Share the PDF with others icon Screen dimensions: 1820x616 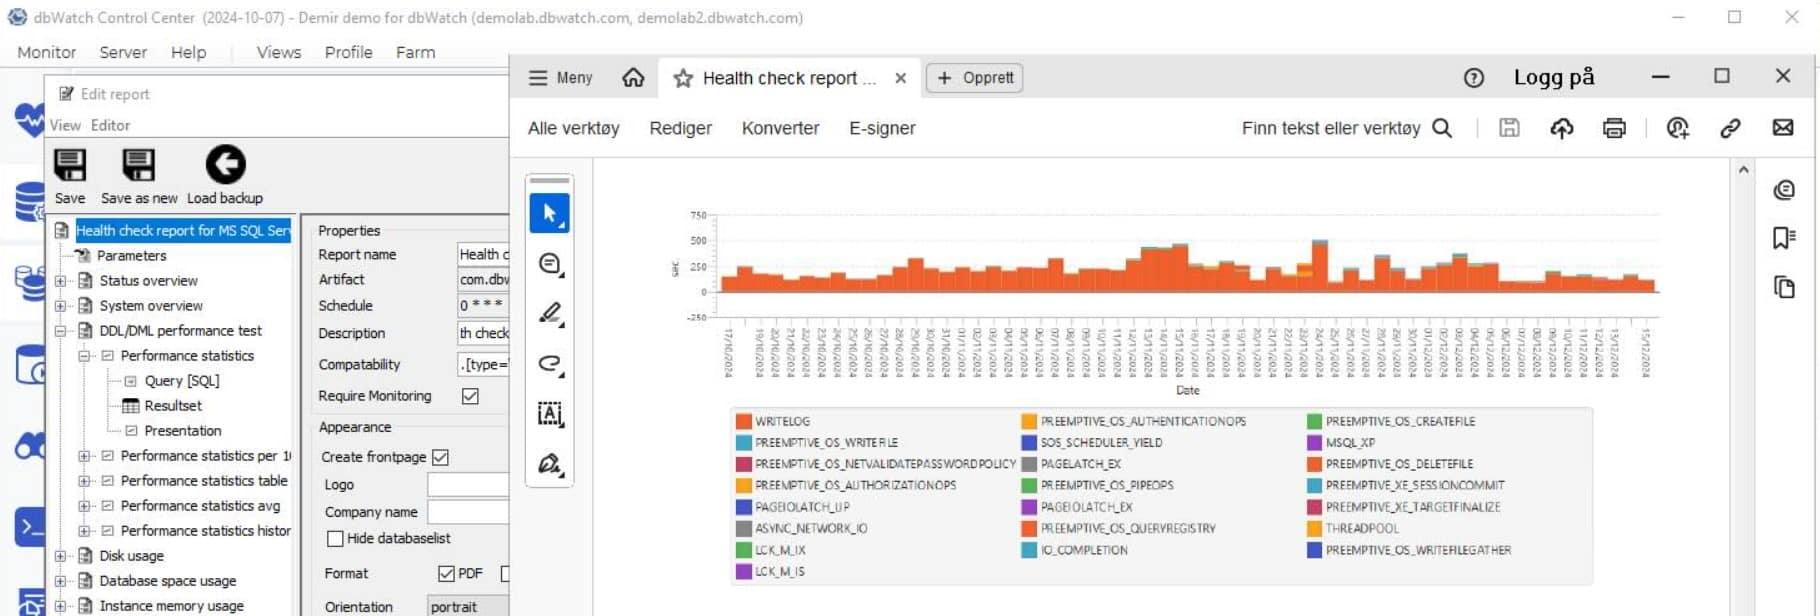tap(1678, 128)
